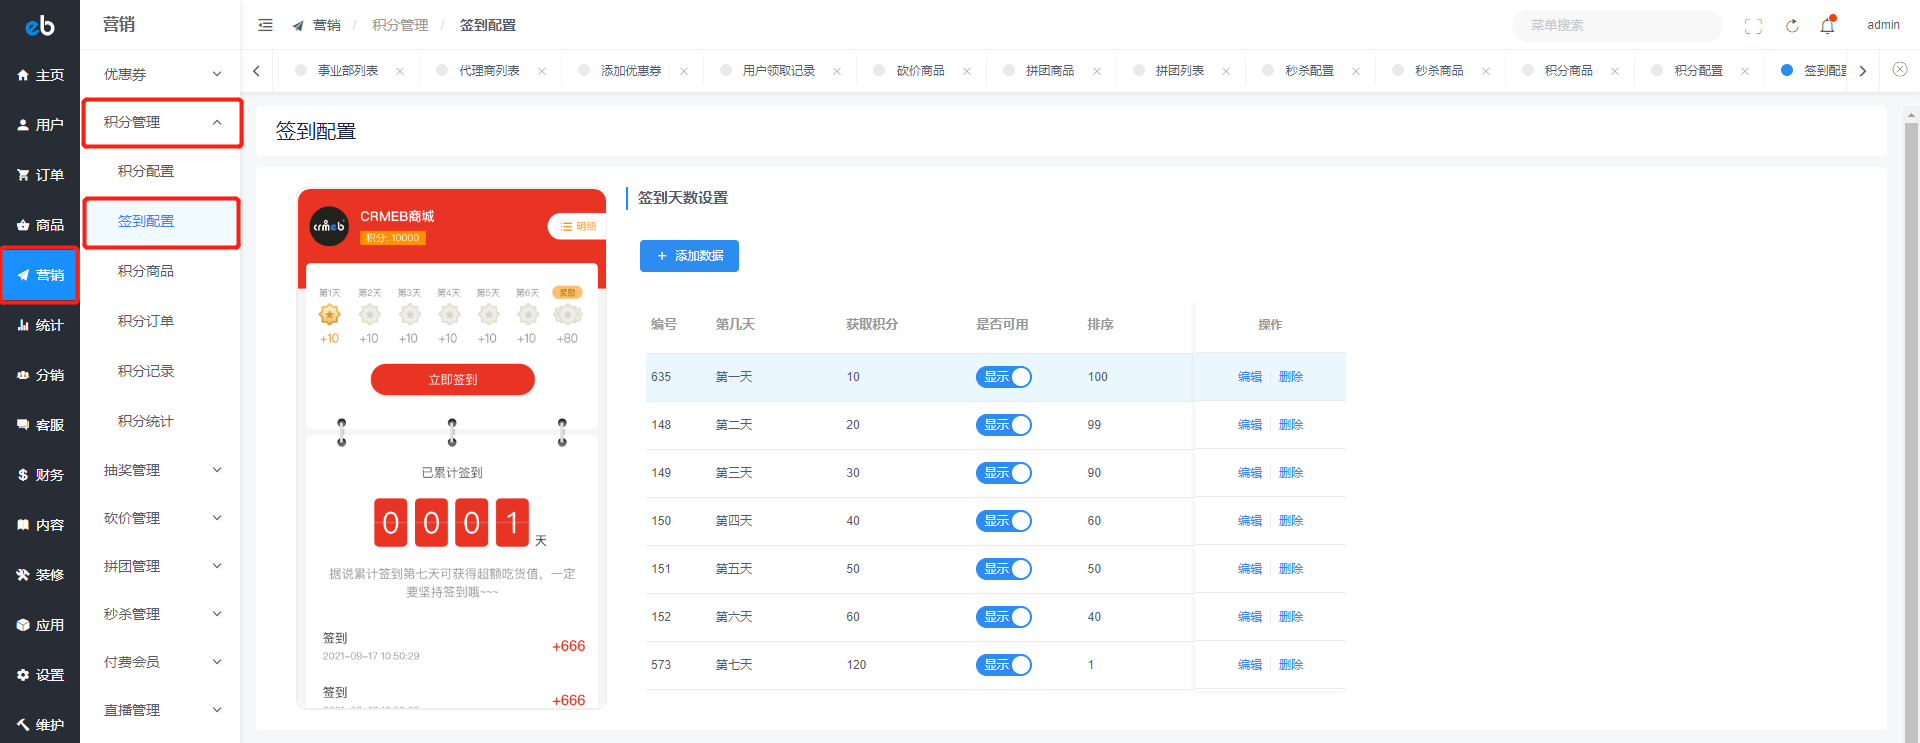Expand the 优惠券 coupon menu
1920x743 pixels.
[x=161, y=74]
